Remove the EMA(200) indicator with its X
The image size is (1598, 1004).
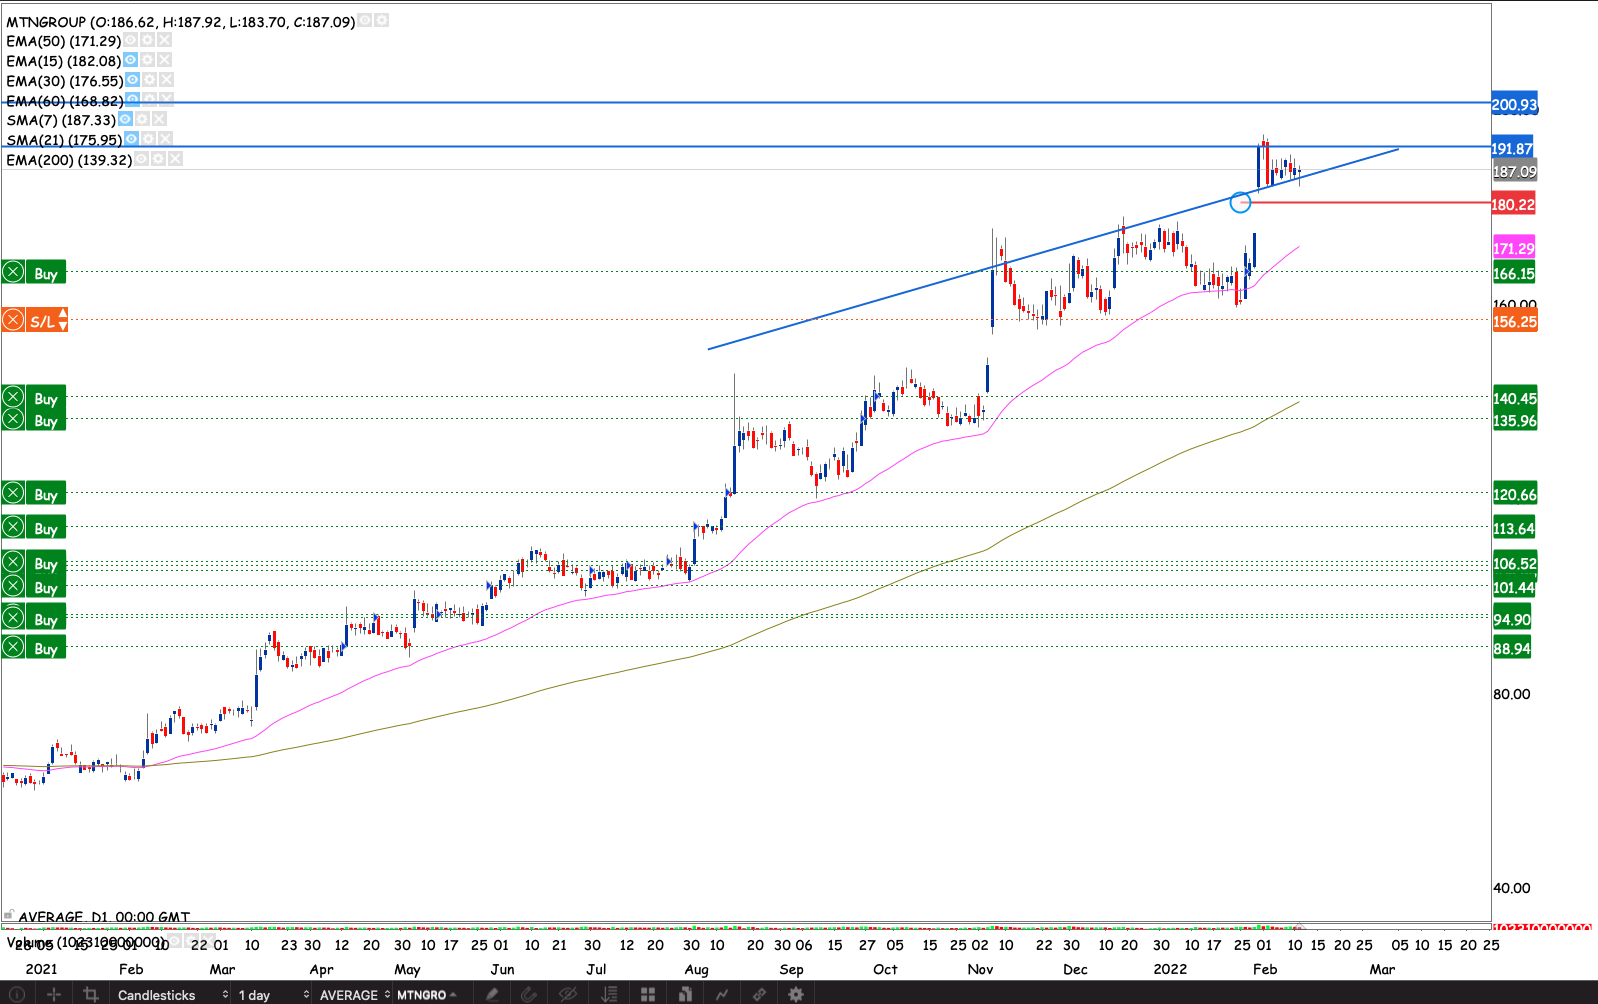[175, 159]
